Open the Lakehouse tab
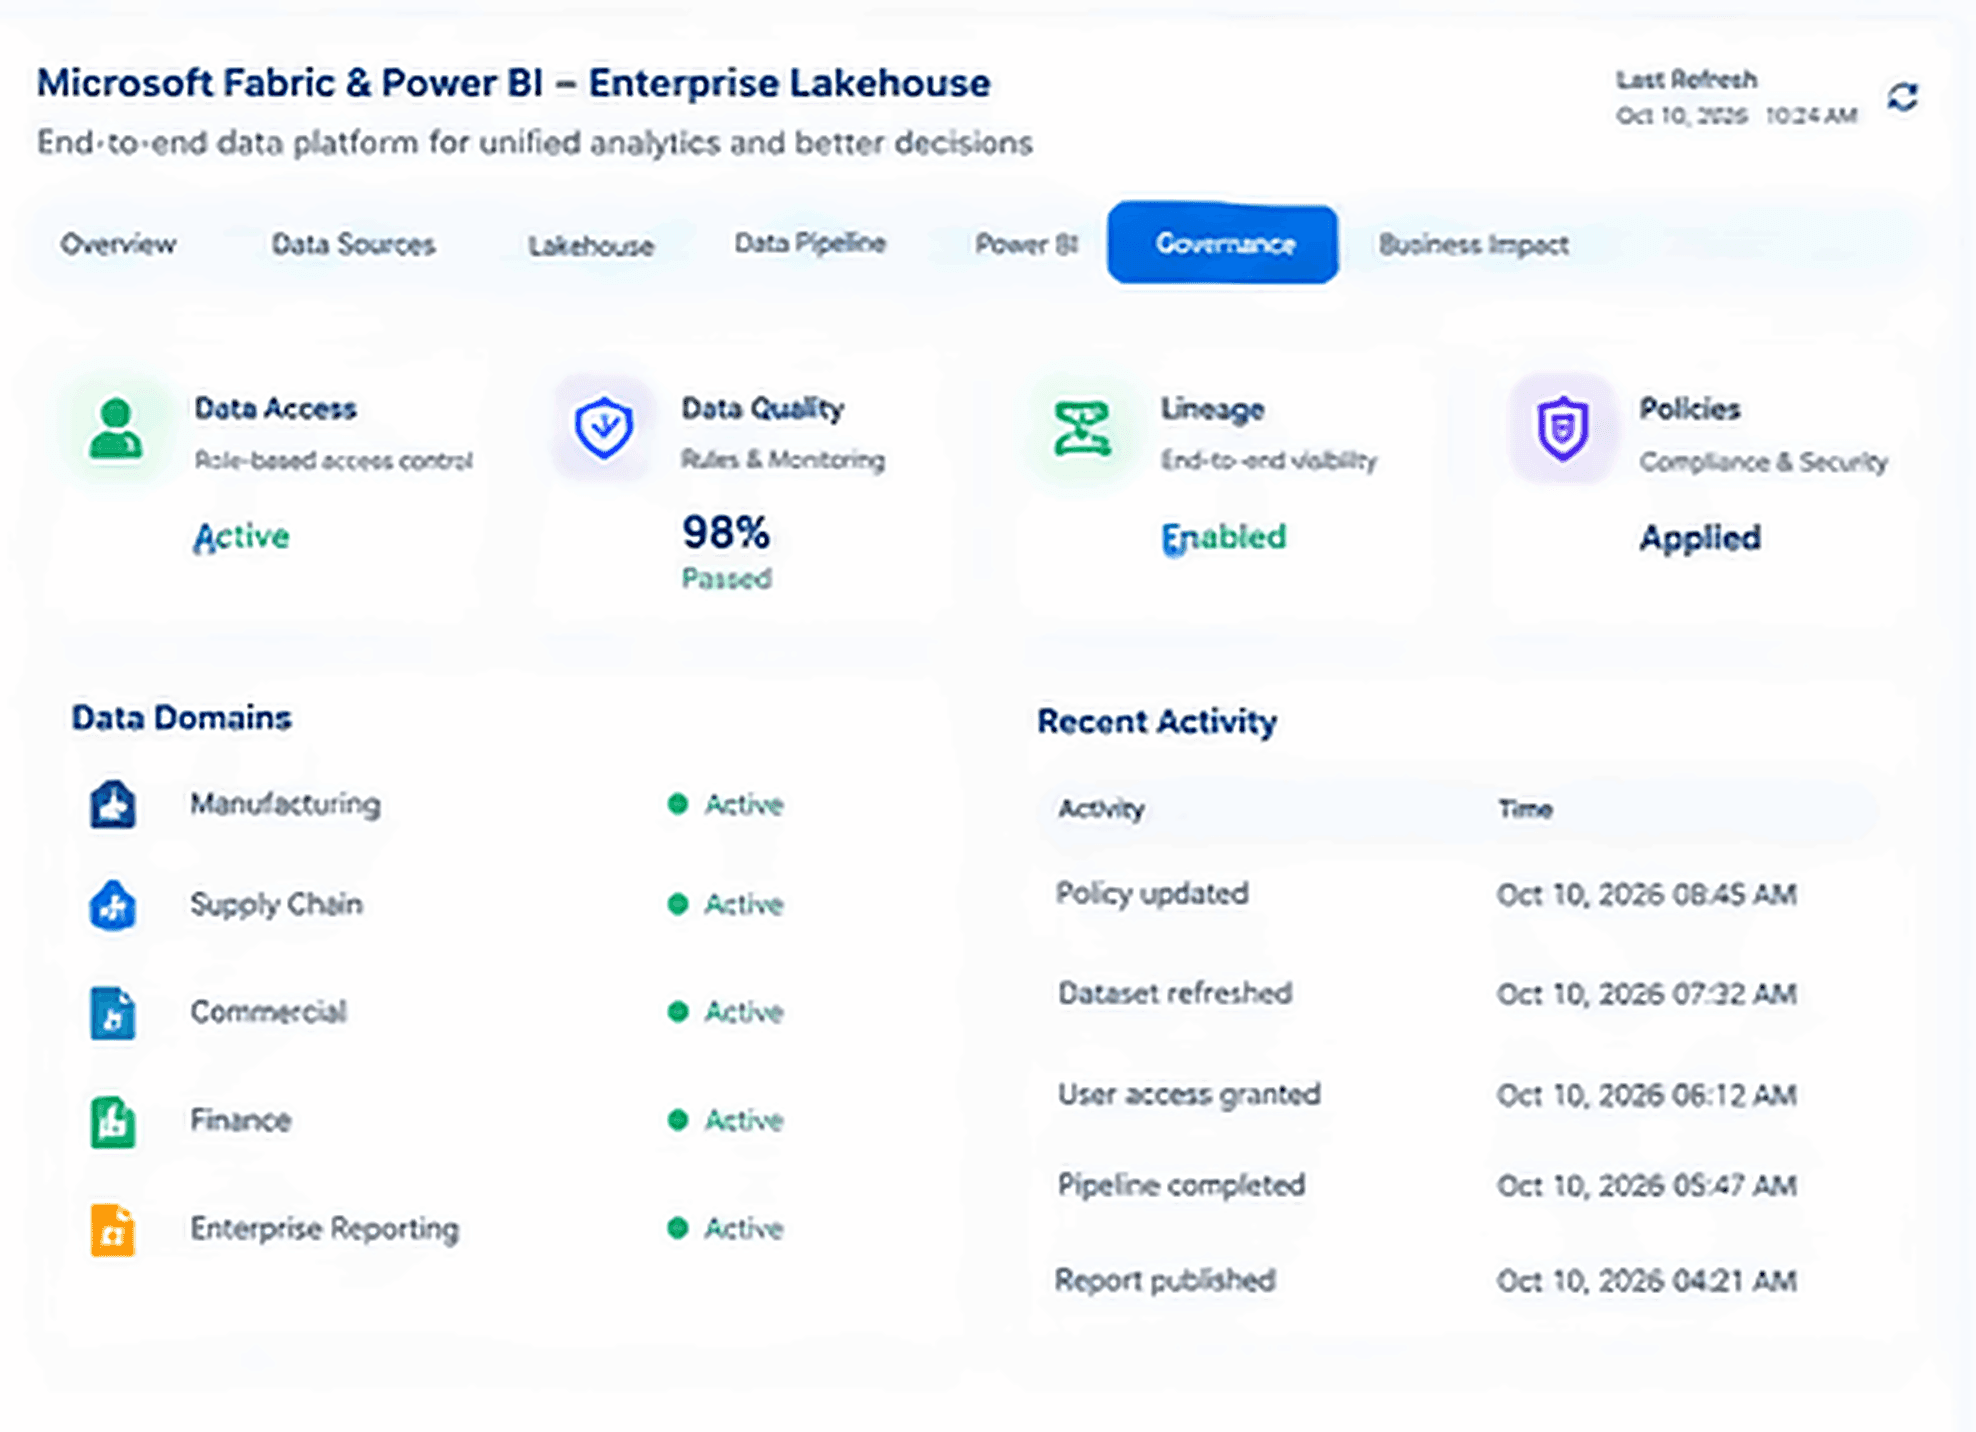The image size is (1976, 1432). tap(591, 246)
